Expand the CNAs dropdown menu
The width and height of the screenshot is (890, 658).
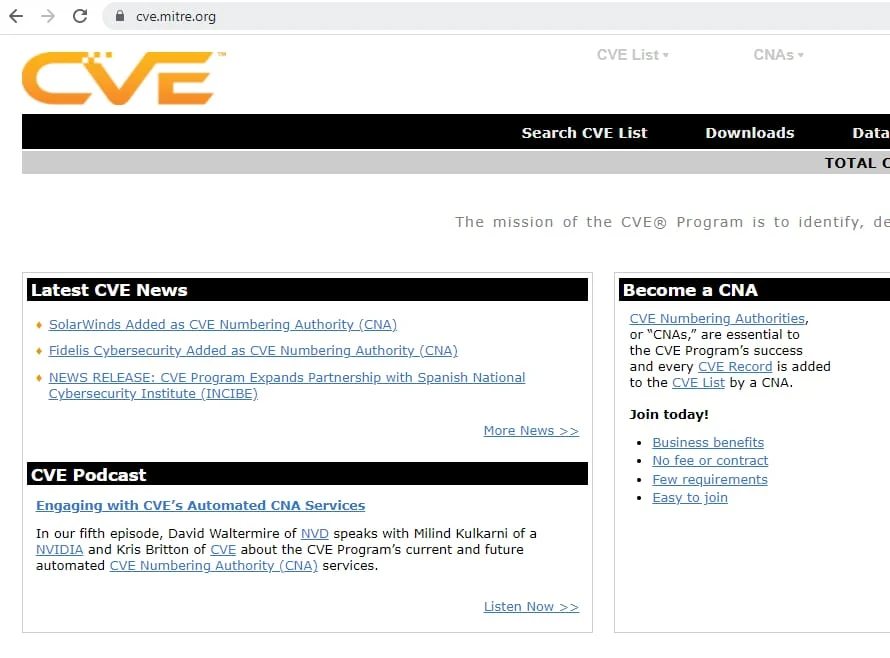tap(778, 55)
